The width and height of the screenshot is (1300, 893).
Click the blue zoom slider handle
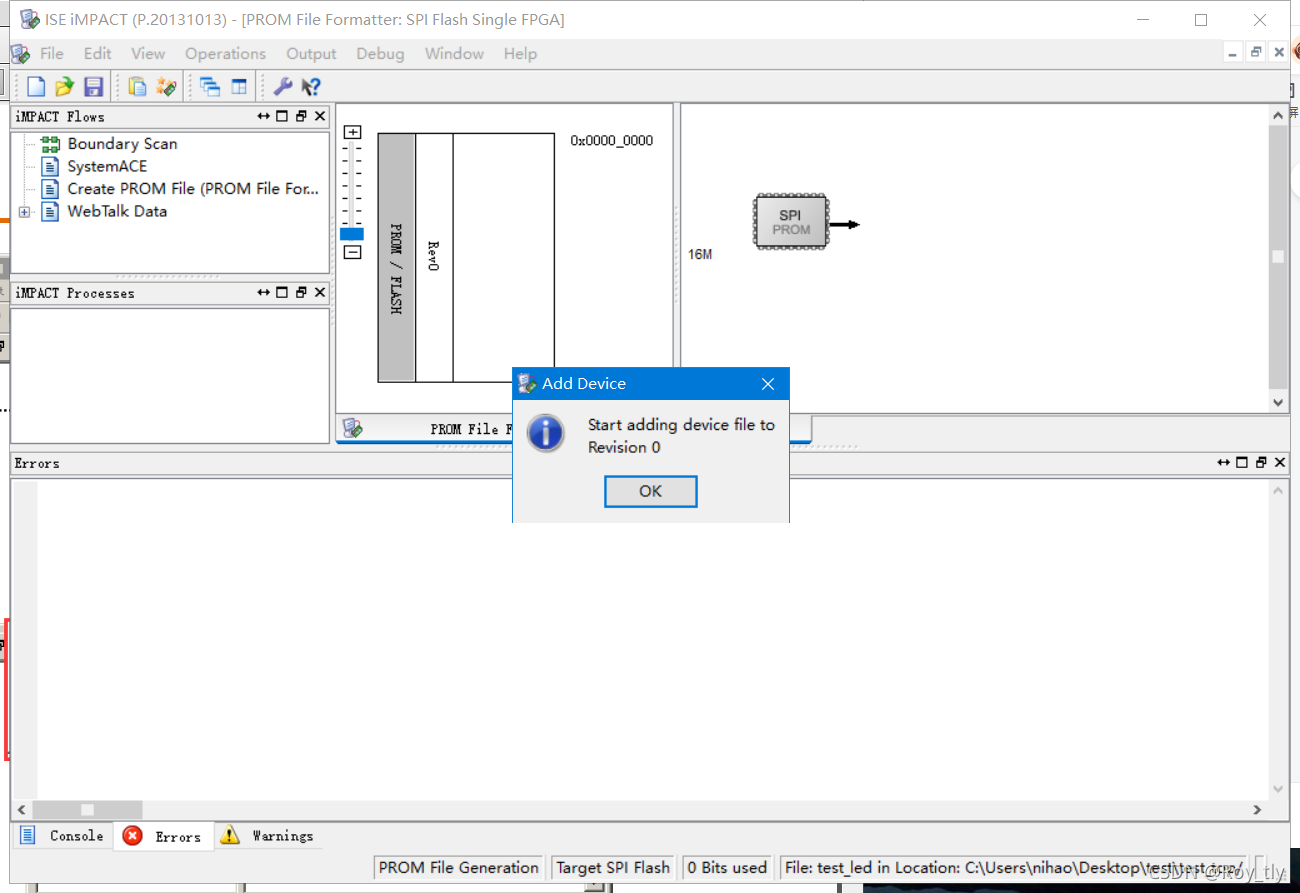click(352, 234)
